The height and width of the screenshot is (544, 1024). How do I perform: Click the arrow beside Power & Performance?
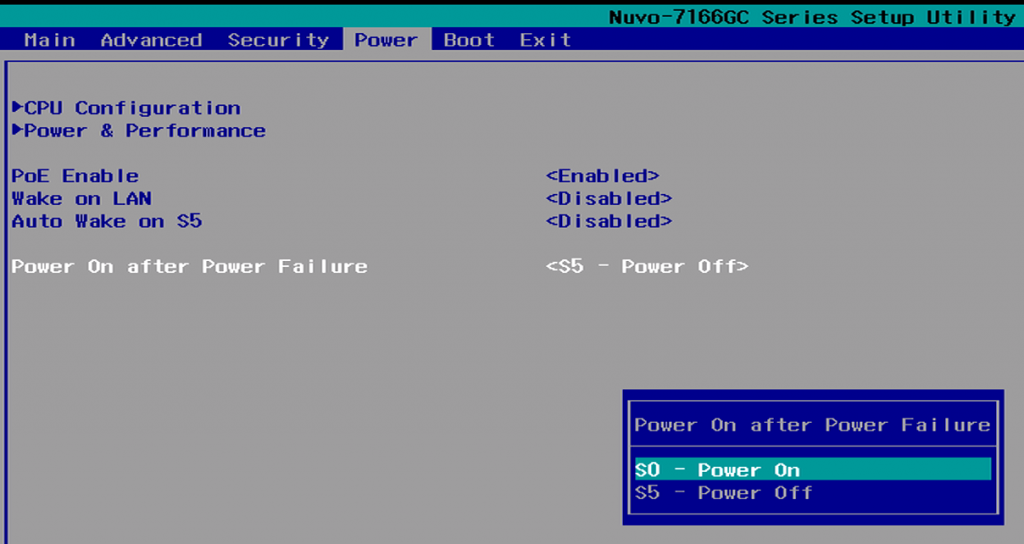click(17, 130)
